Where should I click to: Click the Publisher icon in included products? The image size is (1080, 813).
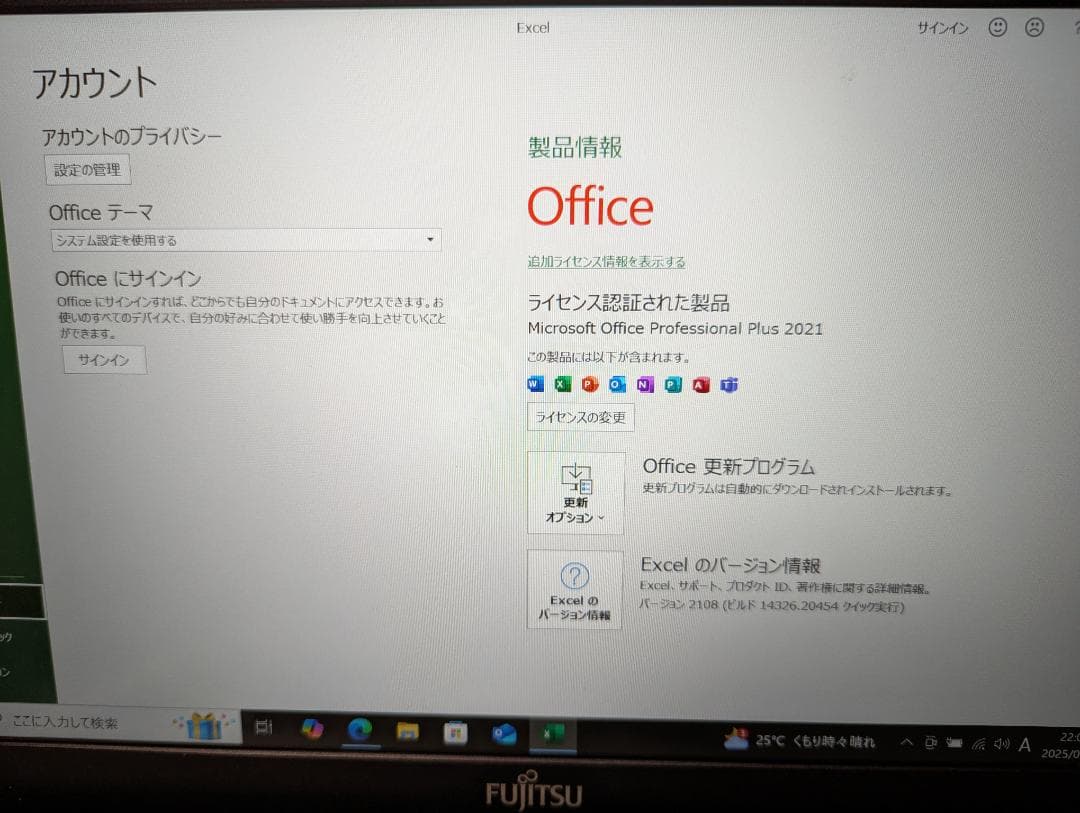click(673, 384)
